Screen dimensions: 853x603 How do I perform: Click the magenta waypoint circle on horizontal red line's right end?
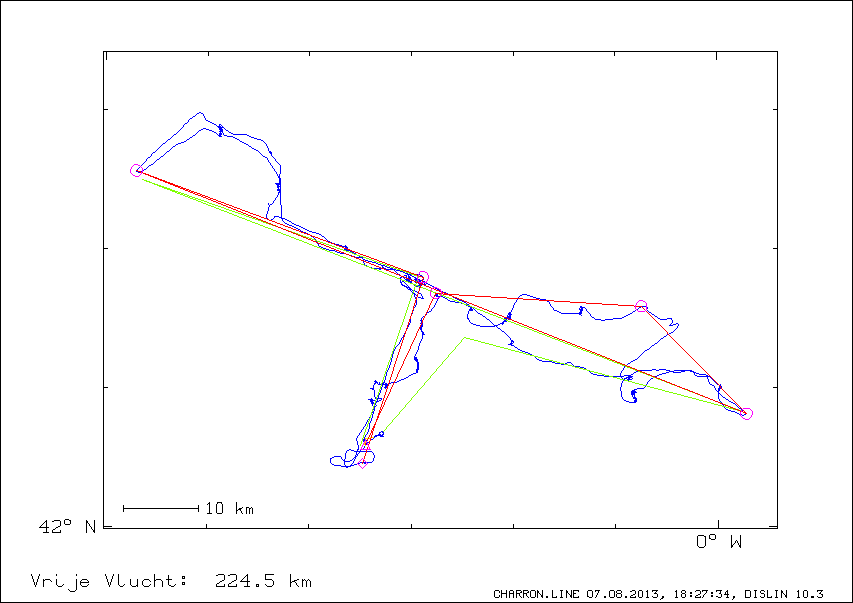641,306
